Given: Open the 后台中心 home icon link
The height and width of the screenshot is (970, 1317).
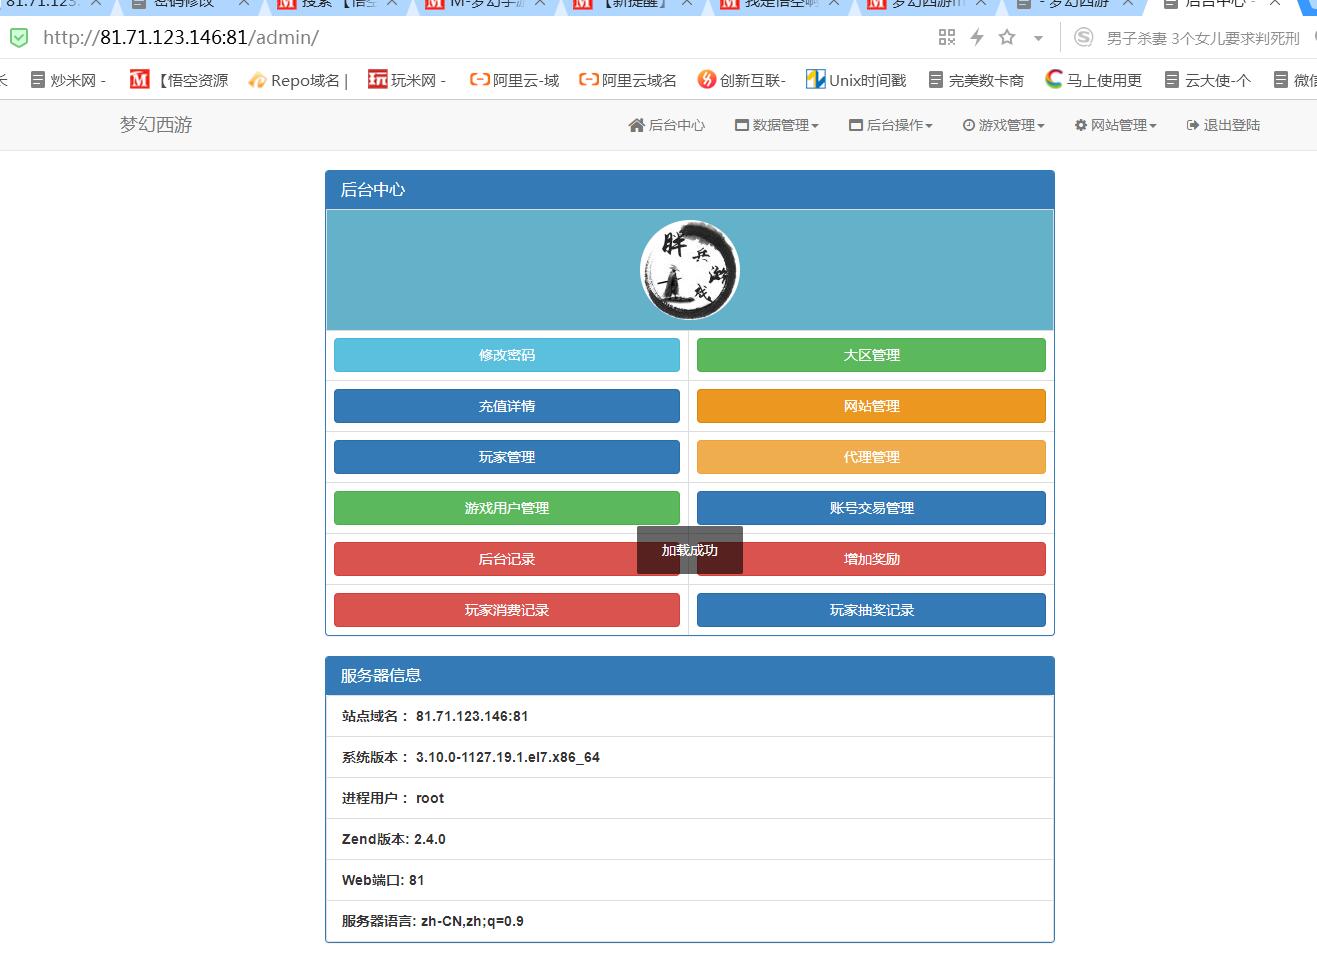Looking at the screenshot, I should pyautogui.click(x=666, y=125).
